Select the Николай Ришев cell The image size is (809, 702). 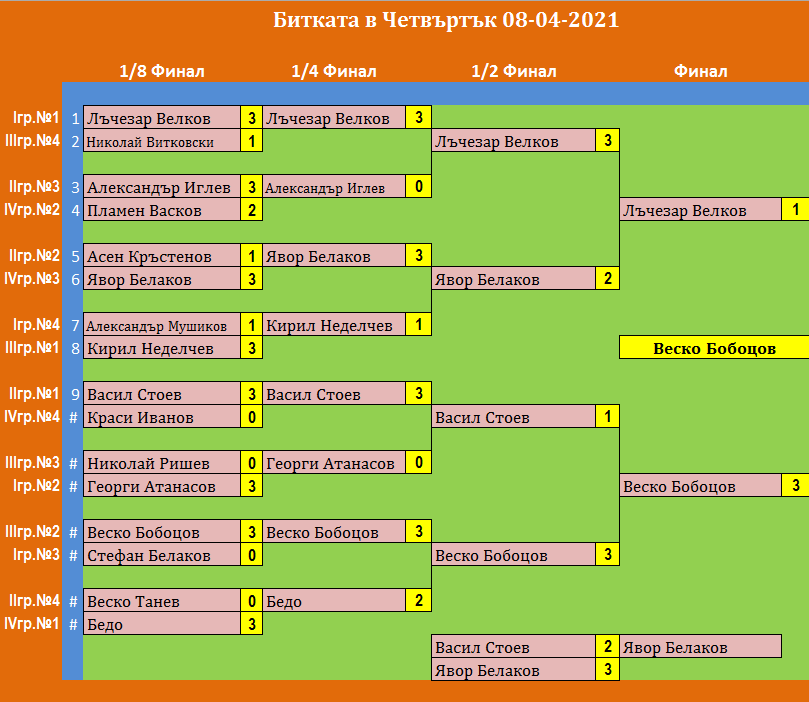point(162,463)
